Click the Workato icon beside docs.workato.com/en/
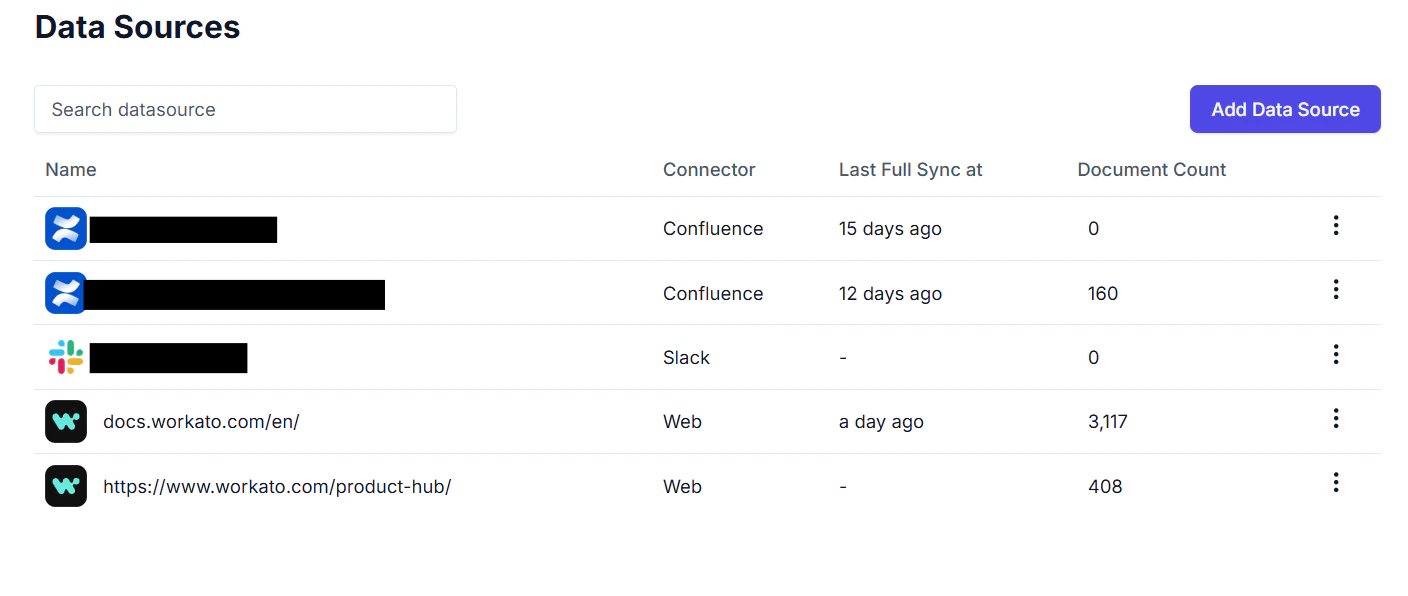This screenshot has height=596, width=1408. pos(66,422)
